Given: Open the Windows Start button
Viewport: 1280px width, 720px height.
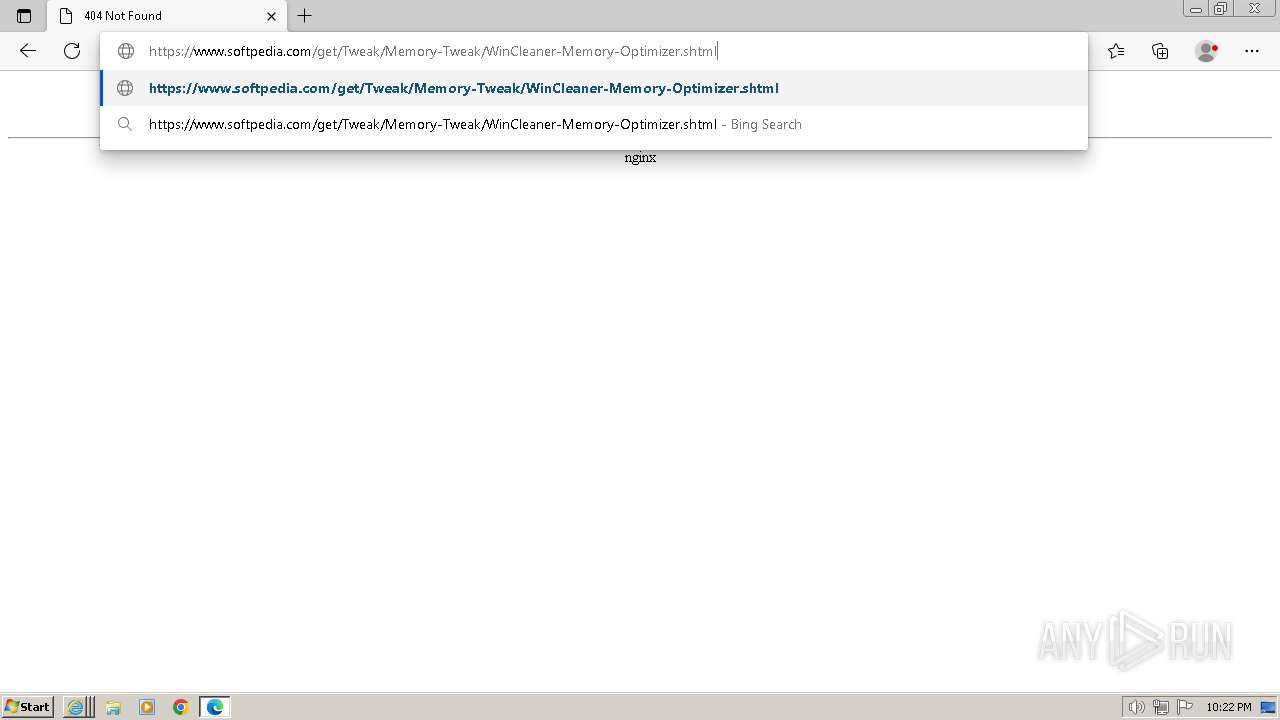Looking at the screenshot, I should point(28,707).
